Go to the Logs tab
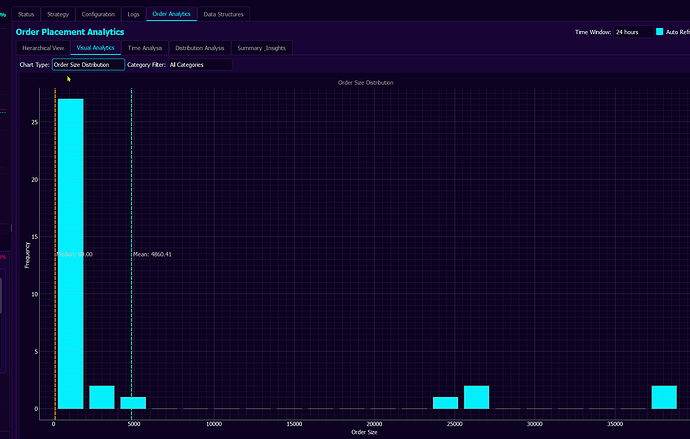690x439 pixels. [x=134, y=14]
